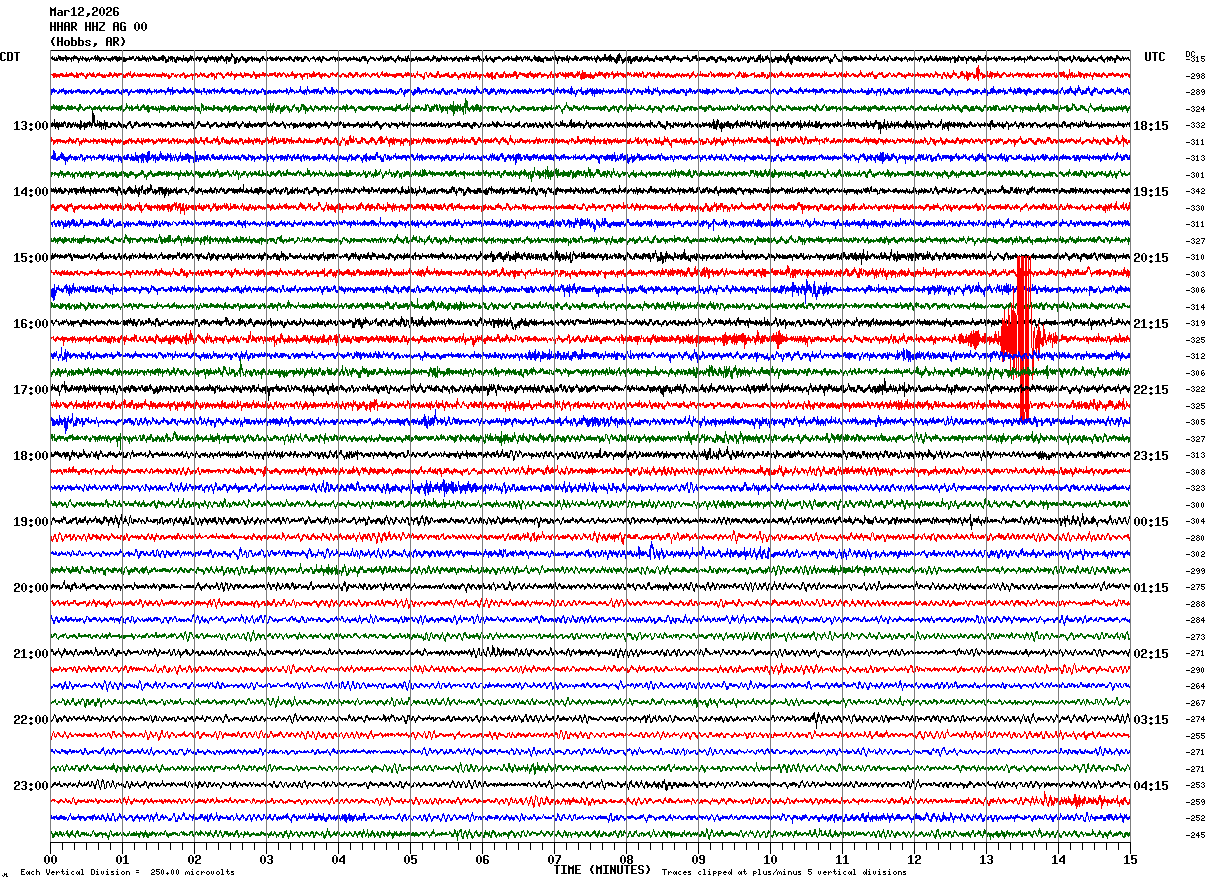Click the -245 DC offset value
This screenshot has width=1210, height=886.
(1195, 835)
